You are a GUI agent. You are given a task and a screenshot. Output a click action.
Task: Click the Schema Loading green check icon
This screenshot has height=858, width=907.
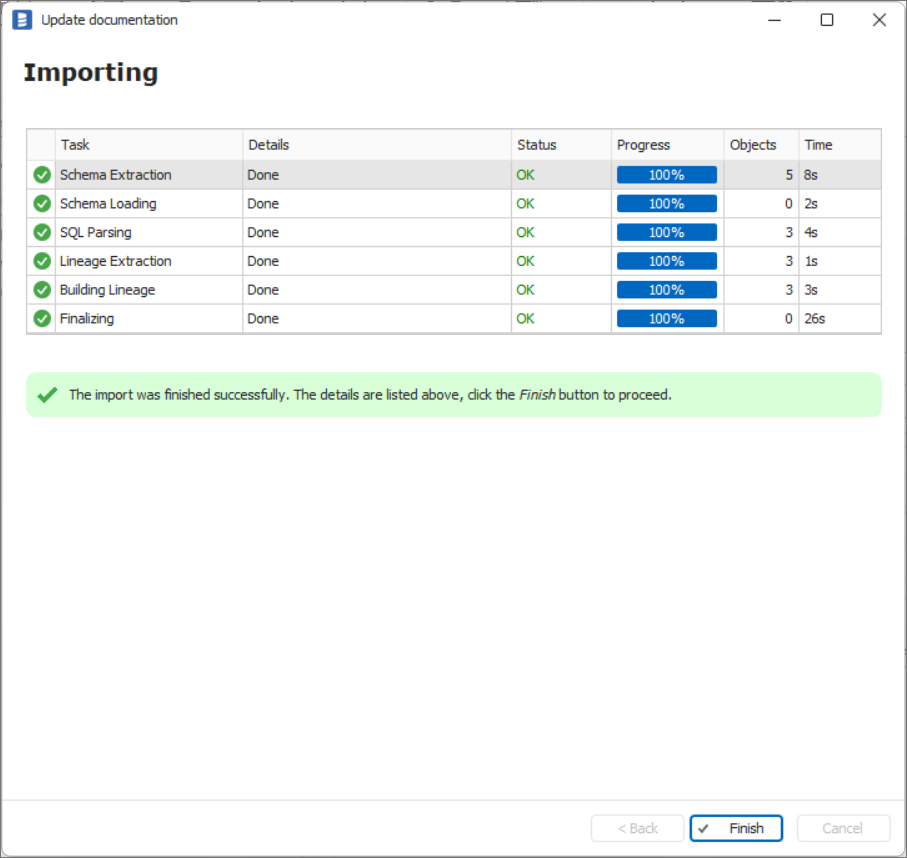click(x=42, y=204)
